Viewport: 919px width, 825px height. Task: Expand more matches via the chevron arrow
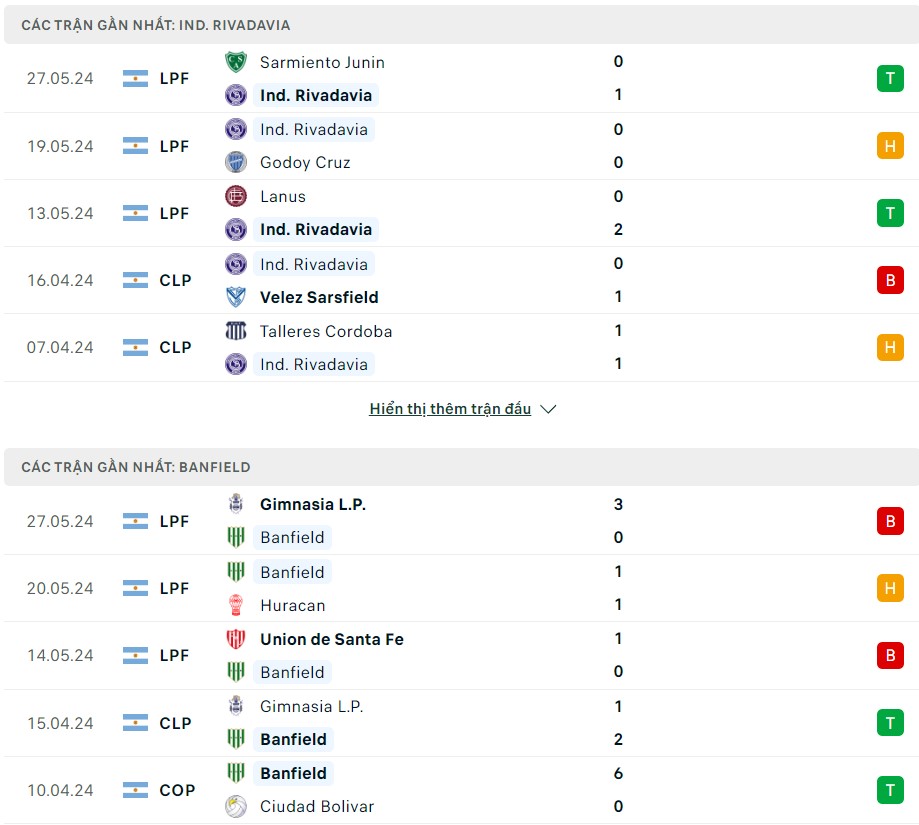click(x=547, y=409)
